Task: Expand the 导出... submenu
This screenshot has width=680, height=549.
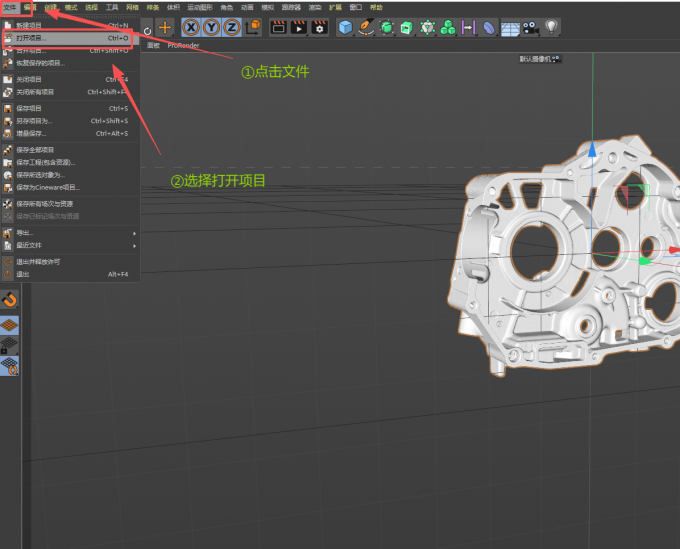Action: 70,233
